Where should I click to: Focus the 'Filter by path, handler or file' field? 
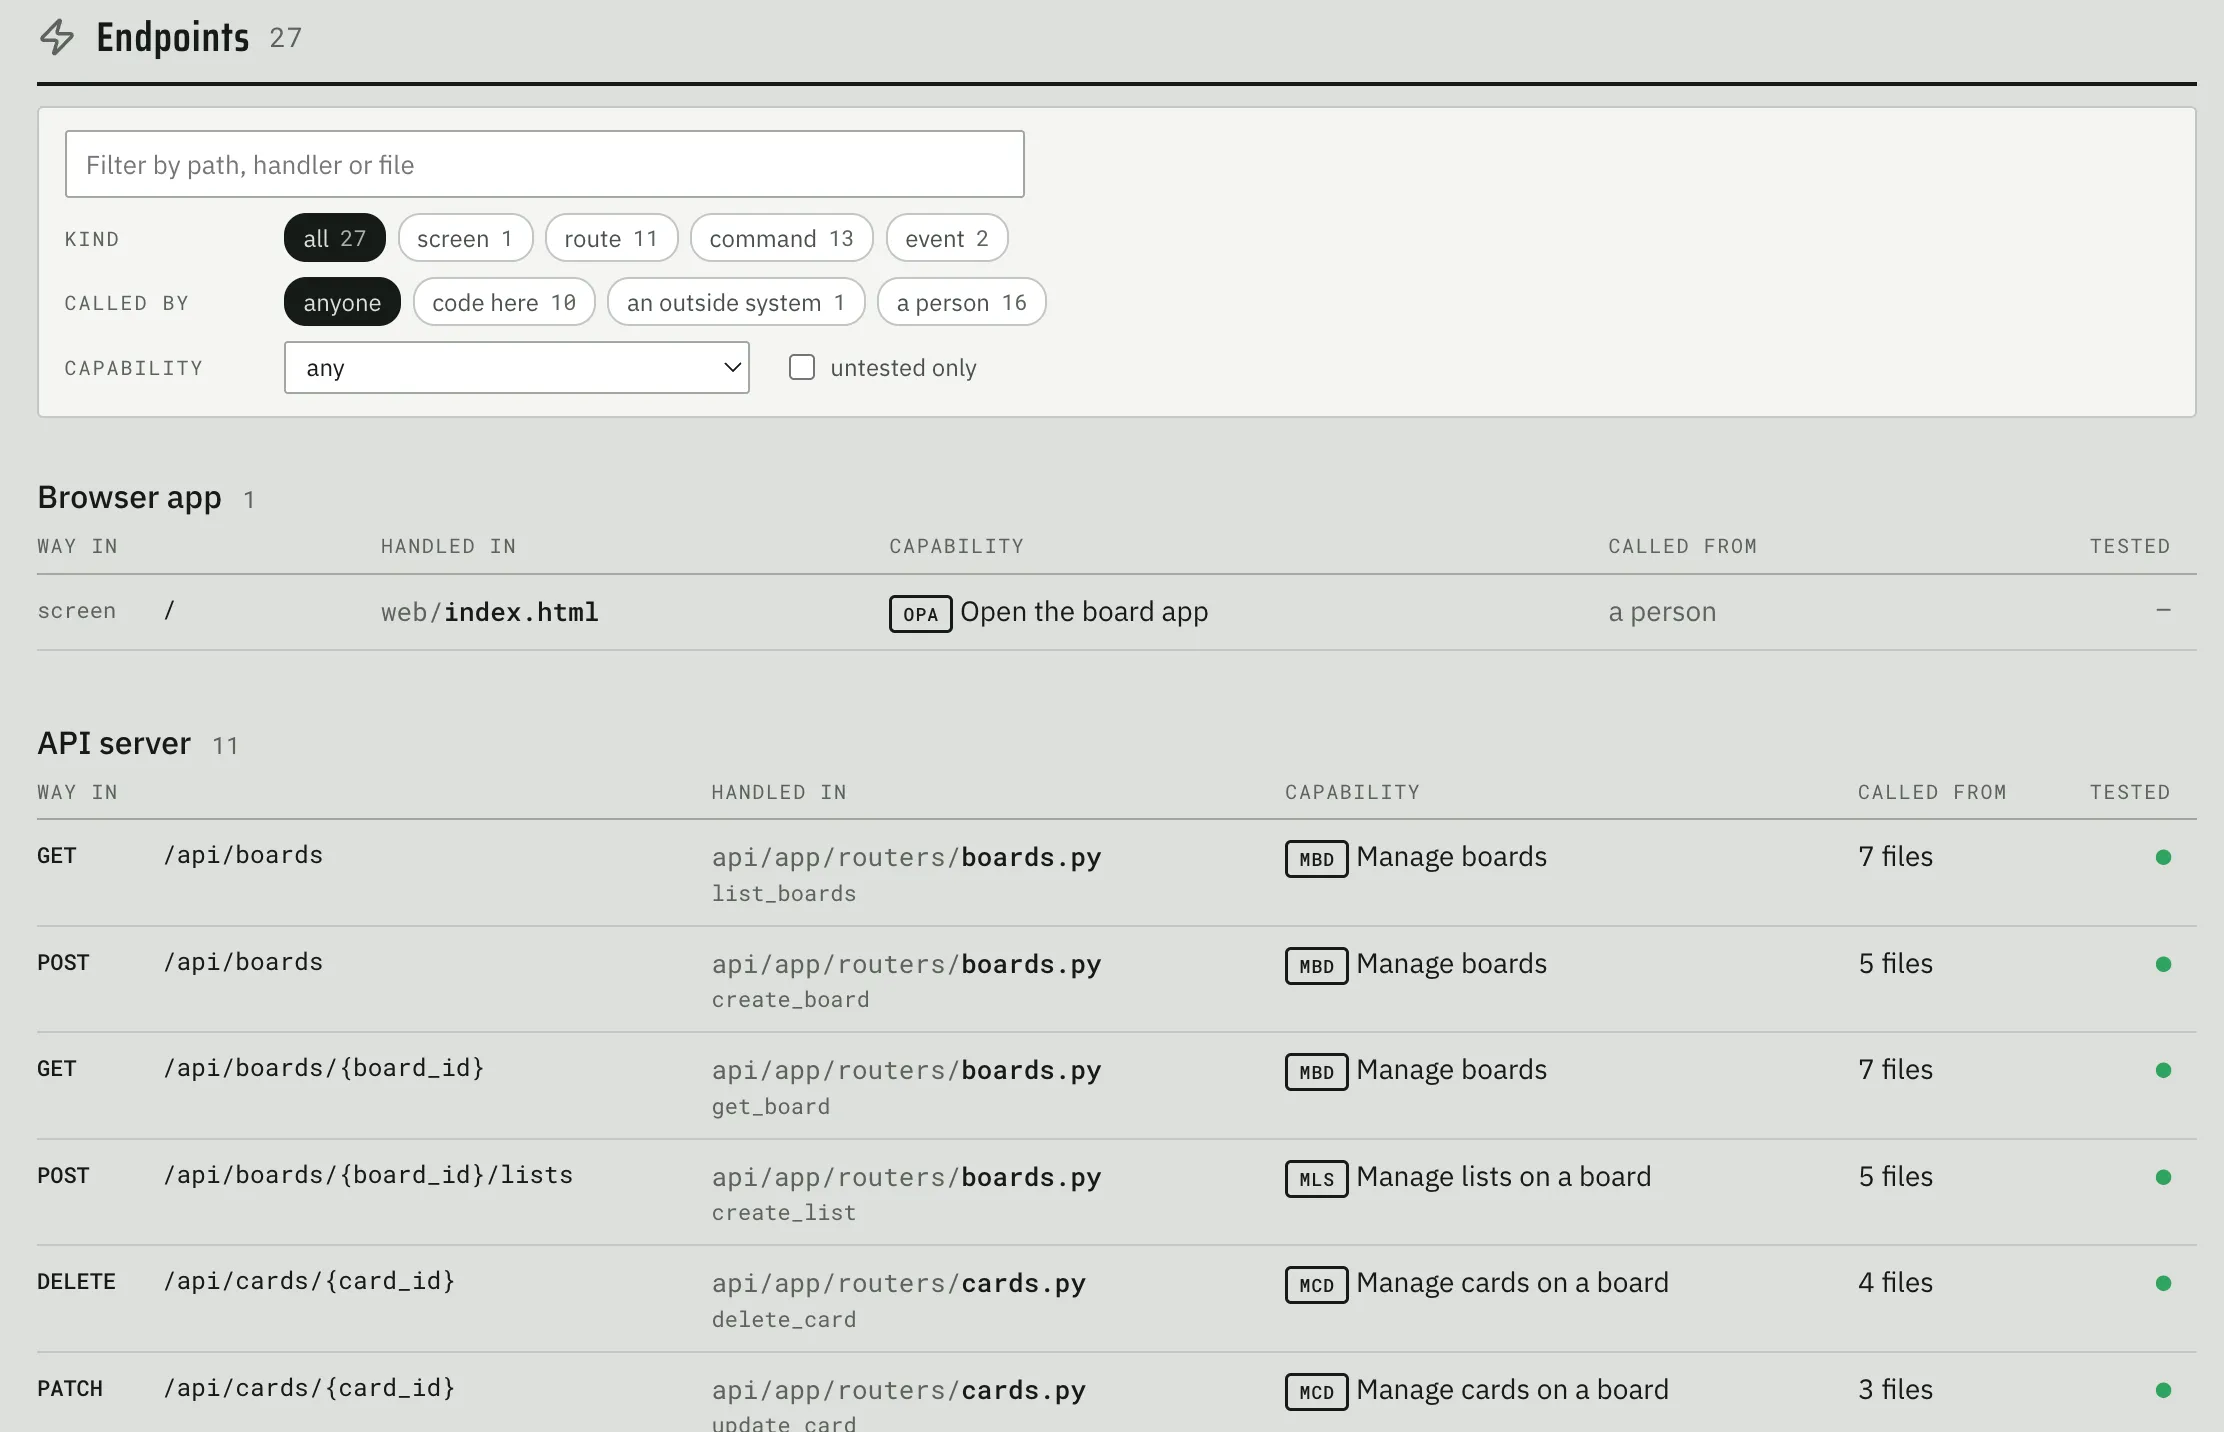coord(545,164)
